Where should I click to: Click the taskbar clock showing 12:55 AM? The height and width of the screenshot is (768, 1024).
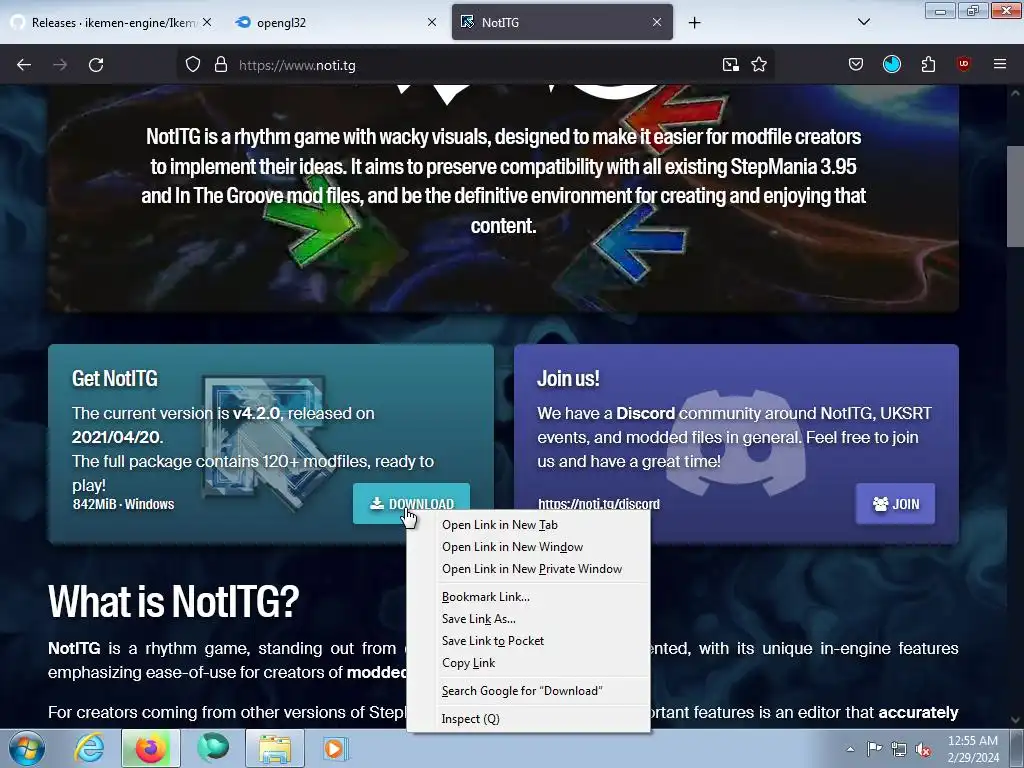click(x=972, y=749)
